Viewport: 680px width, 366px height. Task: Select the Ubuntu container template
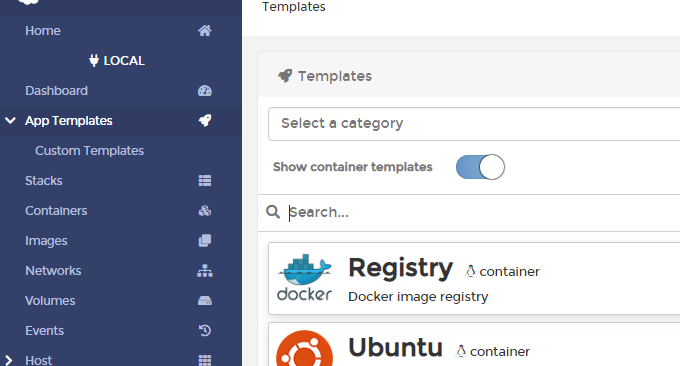(x=474, y=344)
